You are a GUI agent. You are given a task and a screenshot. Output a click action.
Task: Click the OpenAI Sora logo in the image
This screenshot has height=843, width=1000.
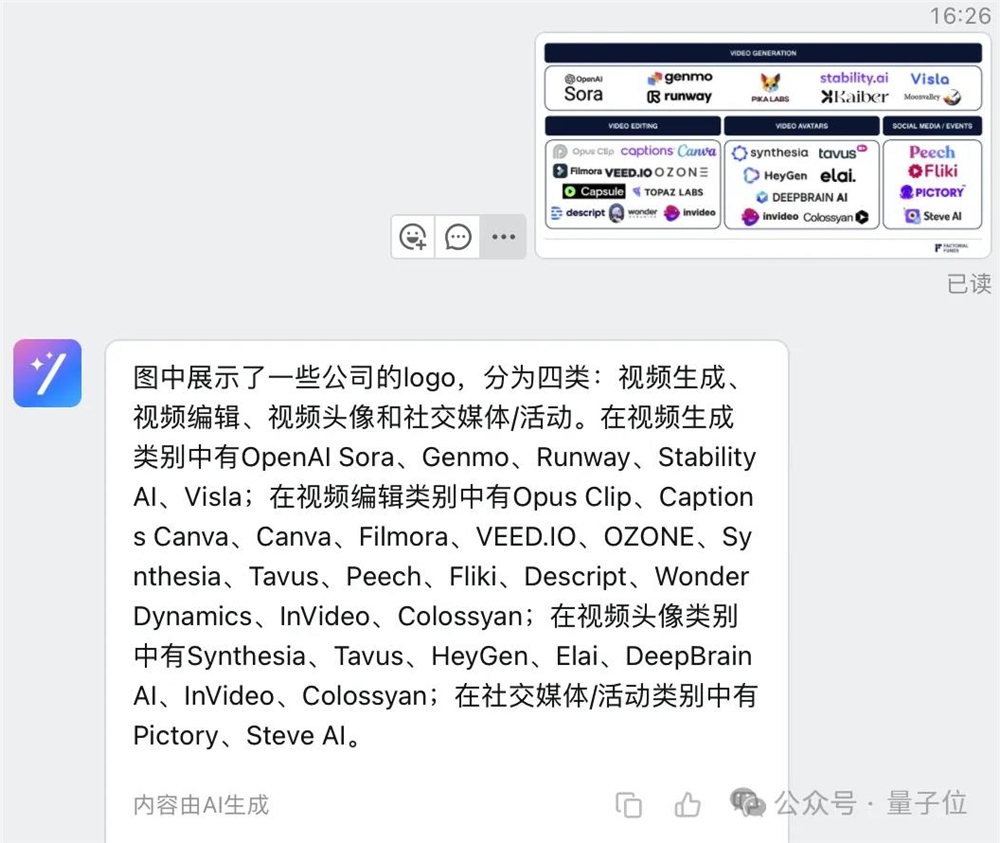(585, 85)
